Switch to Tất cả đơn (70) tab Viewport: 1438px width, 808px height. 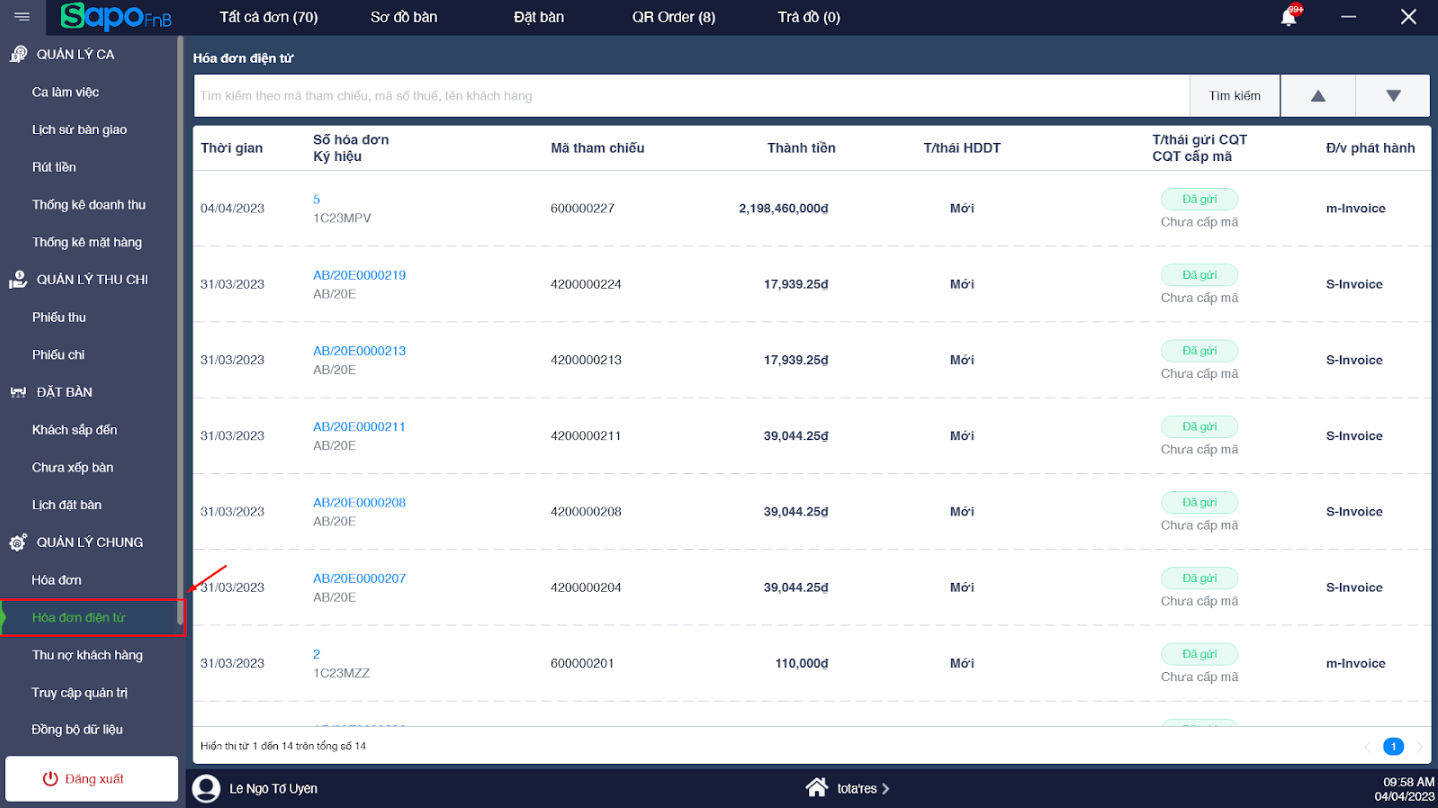(269, 17)
